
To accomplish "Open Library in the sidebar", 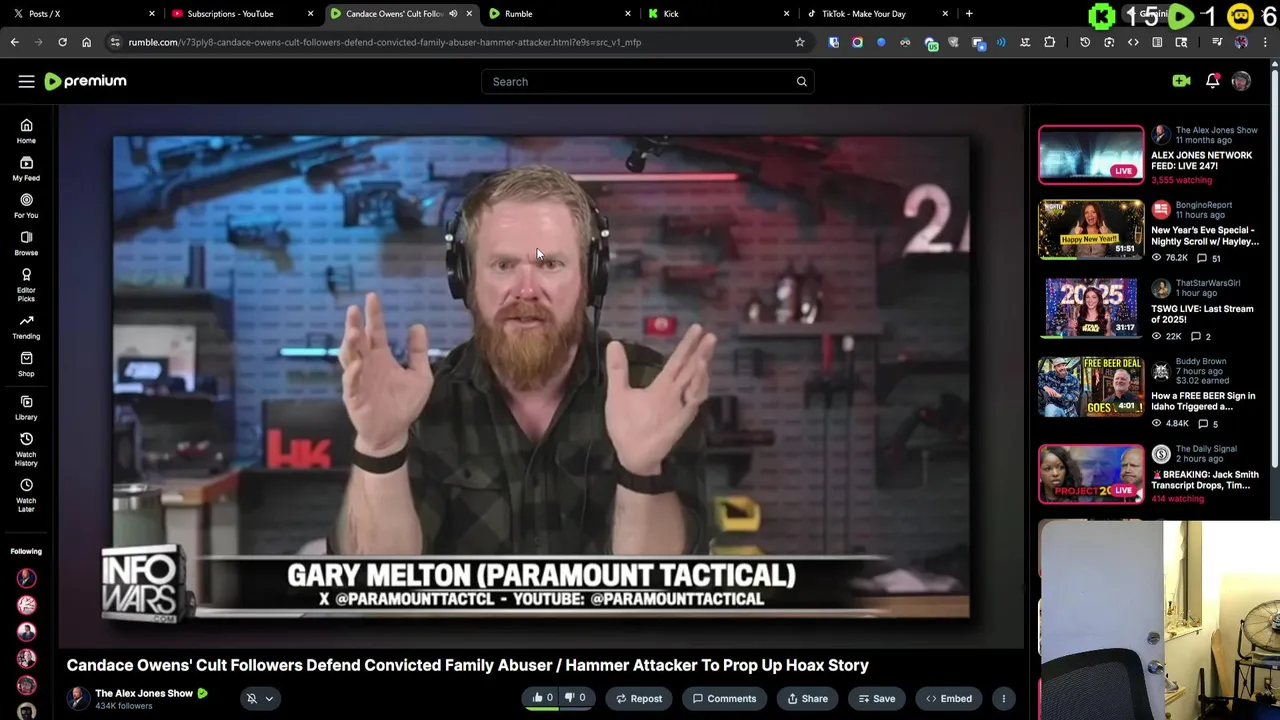I will 26,408.
